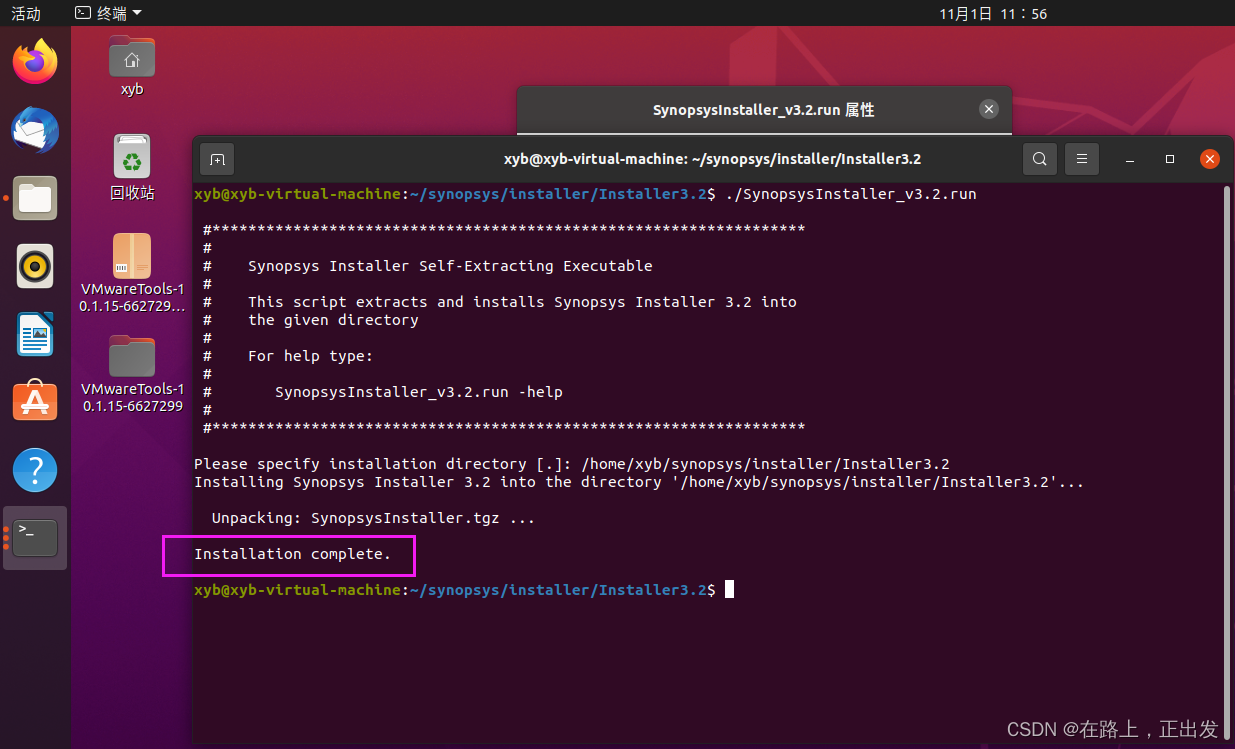Open the xyb home folder icon

tap(132, 66)
